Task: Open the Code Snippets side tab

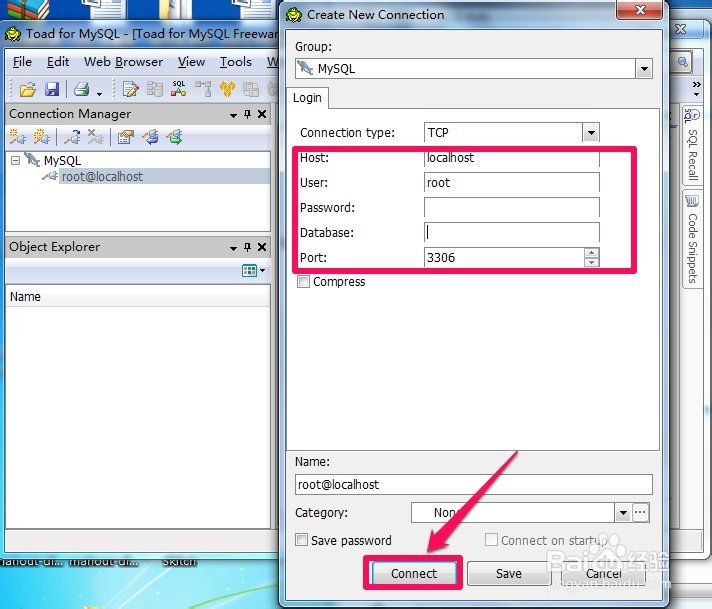Action: (692, 239)
